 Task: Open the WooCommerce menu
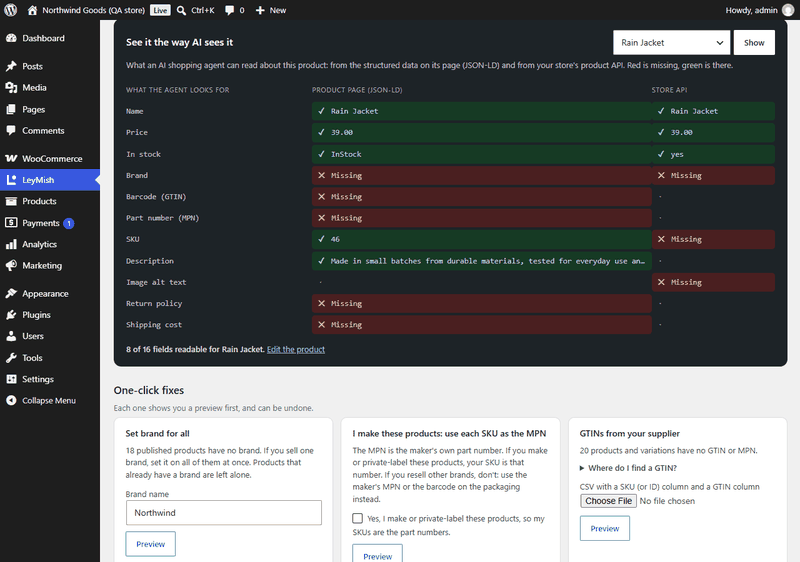[50, 159]
